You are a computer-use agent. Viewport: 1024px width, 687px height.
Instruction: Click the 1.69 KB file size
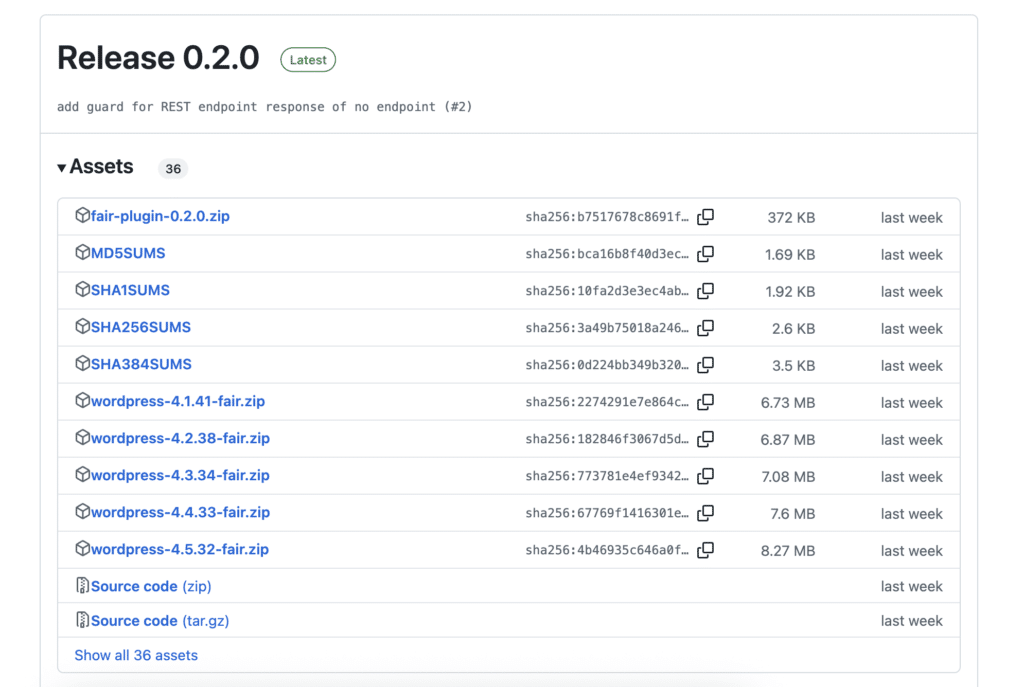point(790,255)
